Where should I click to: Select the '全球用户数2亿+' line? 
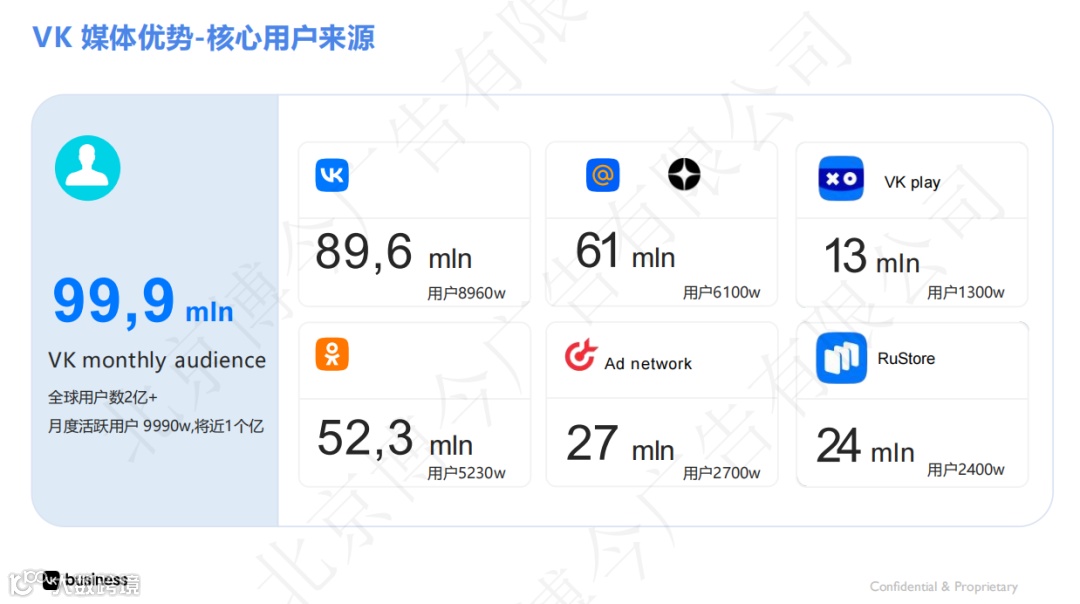[x=103, y=397]
